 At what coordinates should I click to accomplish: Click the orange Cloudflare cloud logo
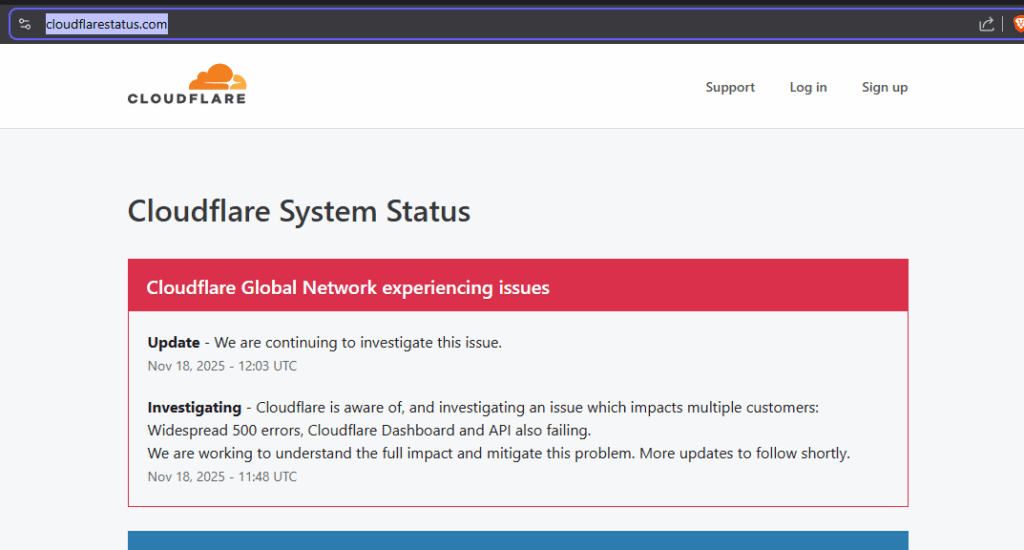217,77
